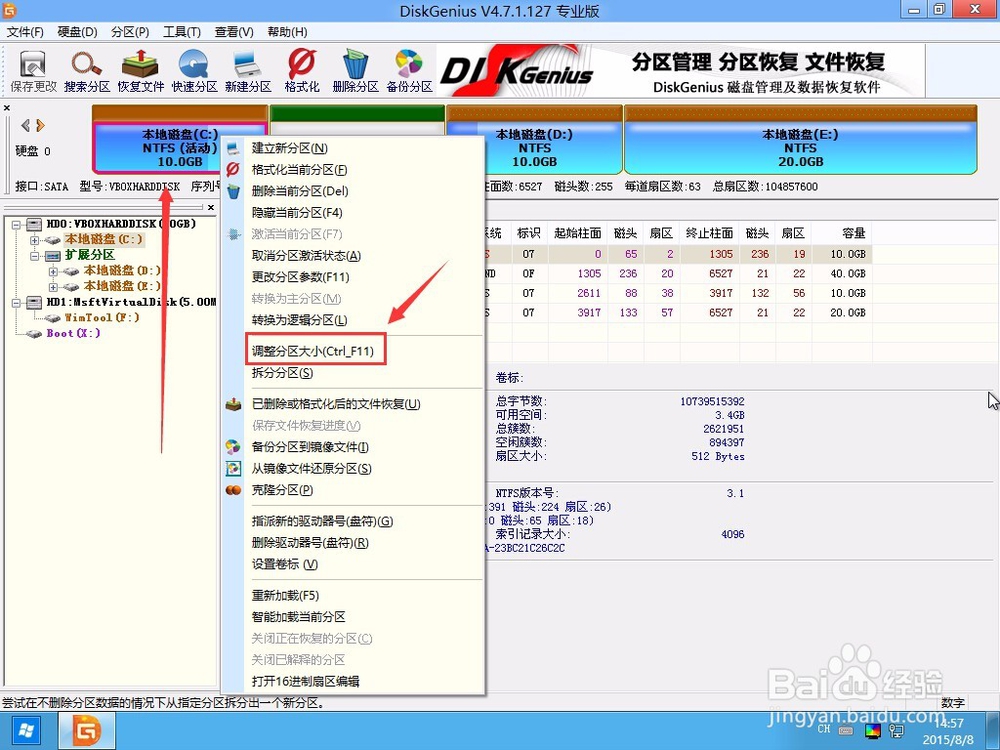1000x750 pixels.
Task: Click the 起始柱面 column header
Action: click(x=577, y=233)
